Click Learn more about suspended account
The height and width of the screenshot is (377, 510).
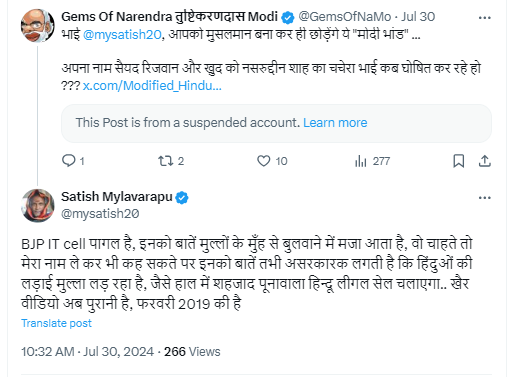click(x=335, y=123)
